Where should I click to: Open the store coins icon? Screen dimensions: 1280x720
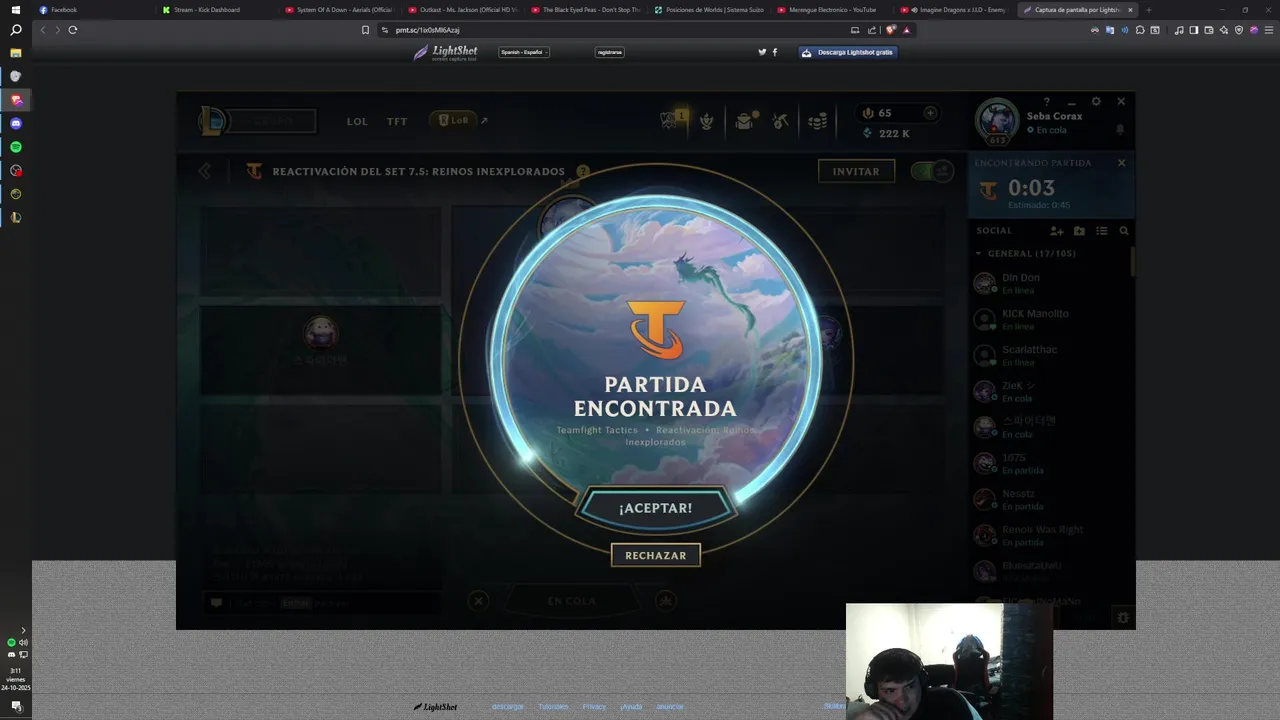pos(817,121)
